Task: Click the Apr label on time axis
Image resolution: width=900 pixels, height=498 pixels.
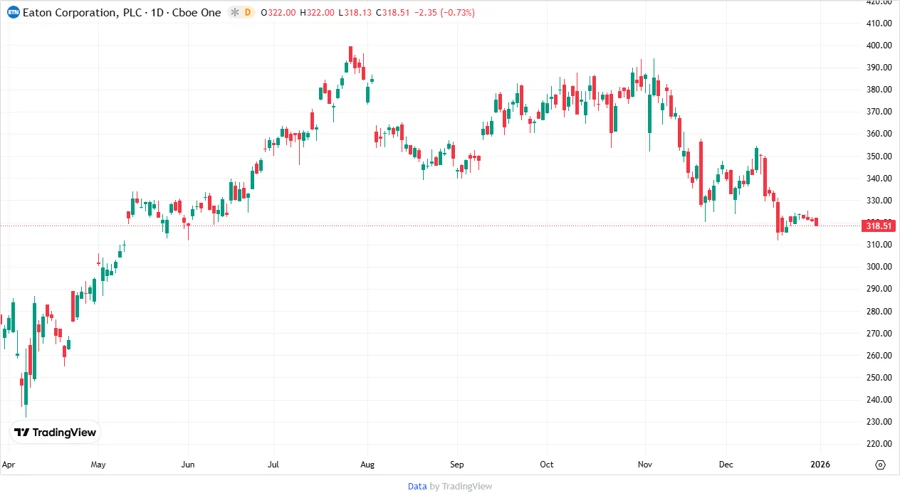Action: point(8,465)
